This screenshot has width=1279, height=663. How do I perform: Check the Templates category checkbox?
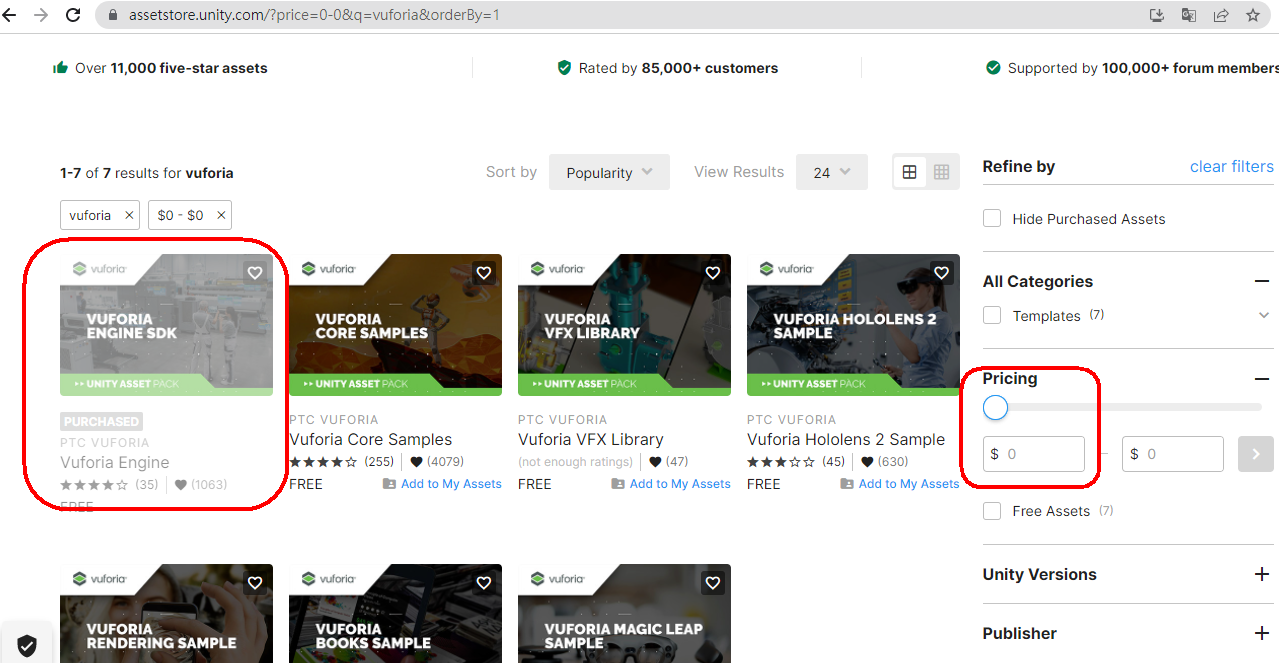click(x=992, y=315)
